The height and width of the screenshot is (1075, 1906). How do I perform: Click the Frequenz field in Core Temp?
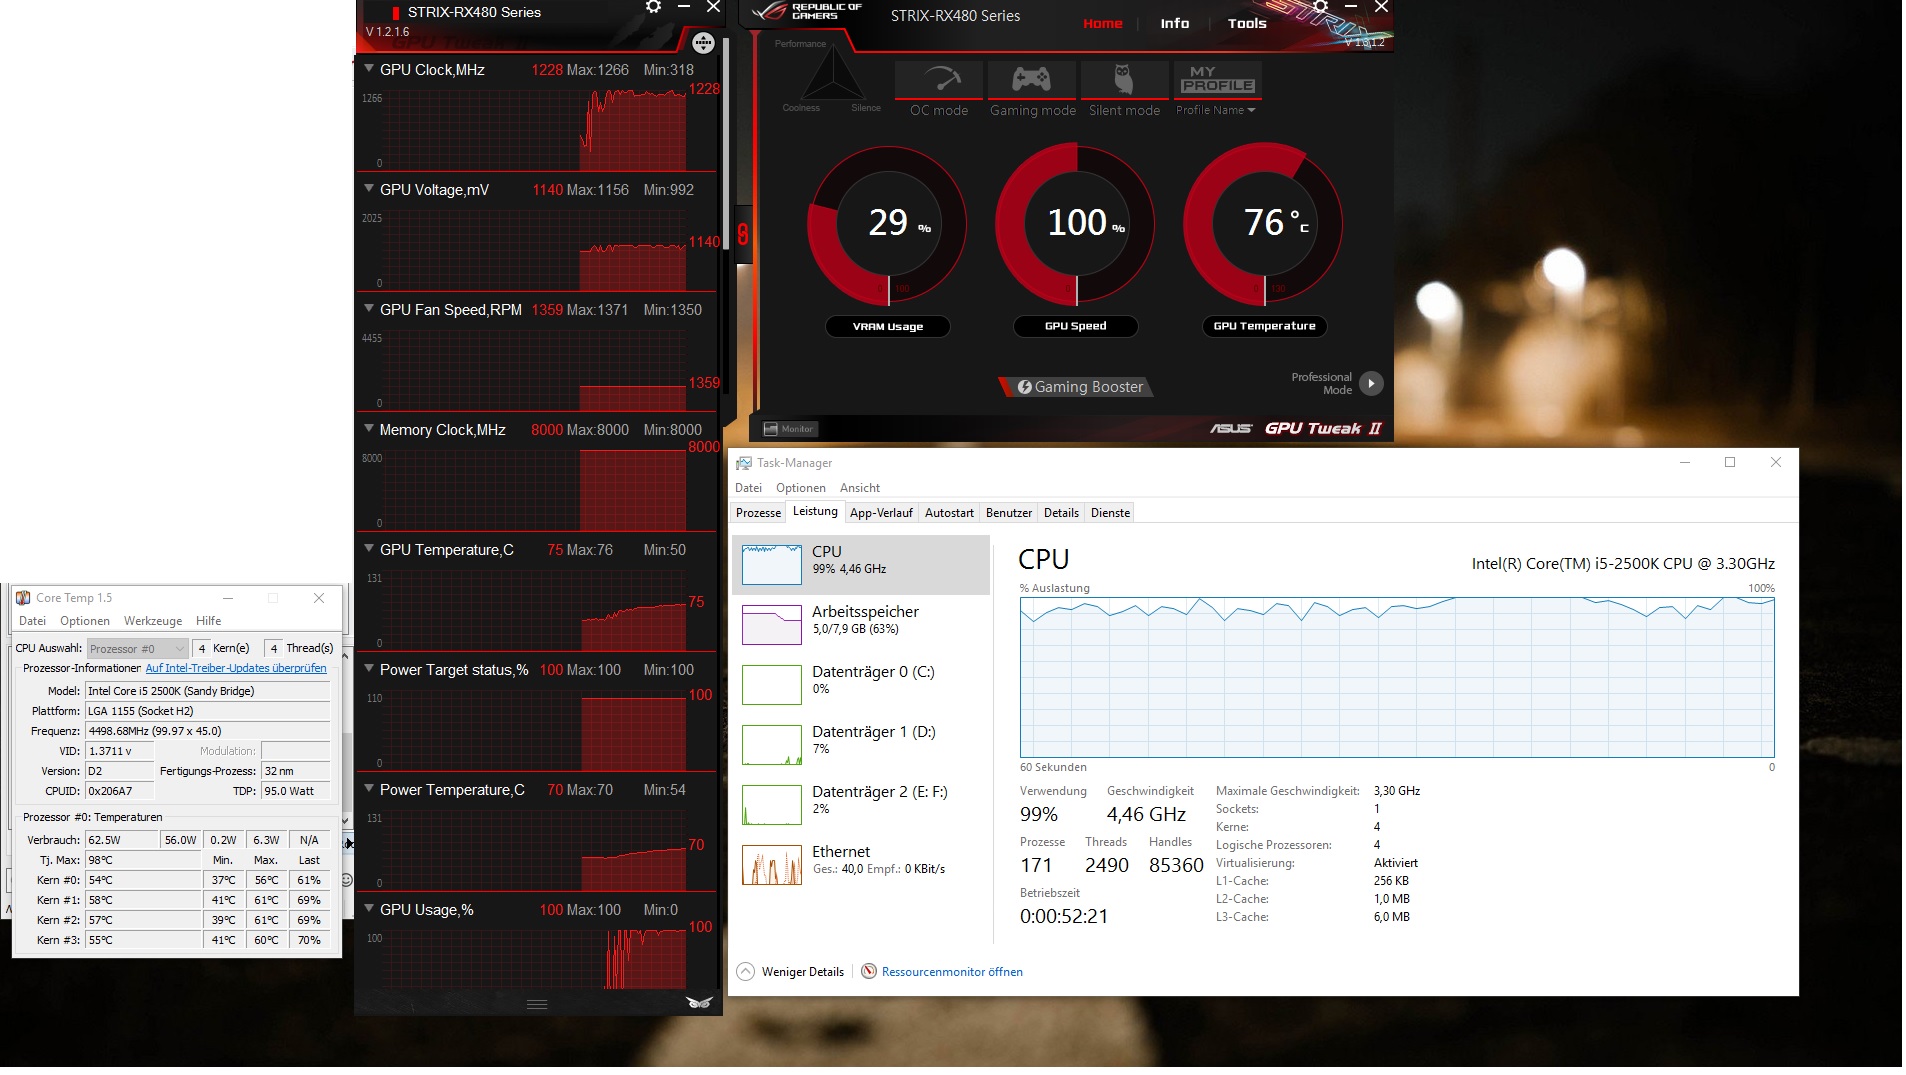point(208,731)
